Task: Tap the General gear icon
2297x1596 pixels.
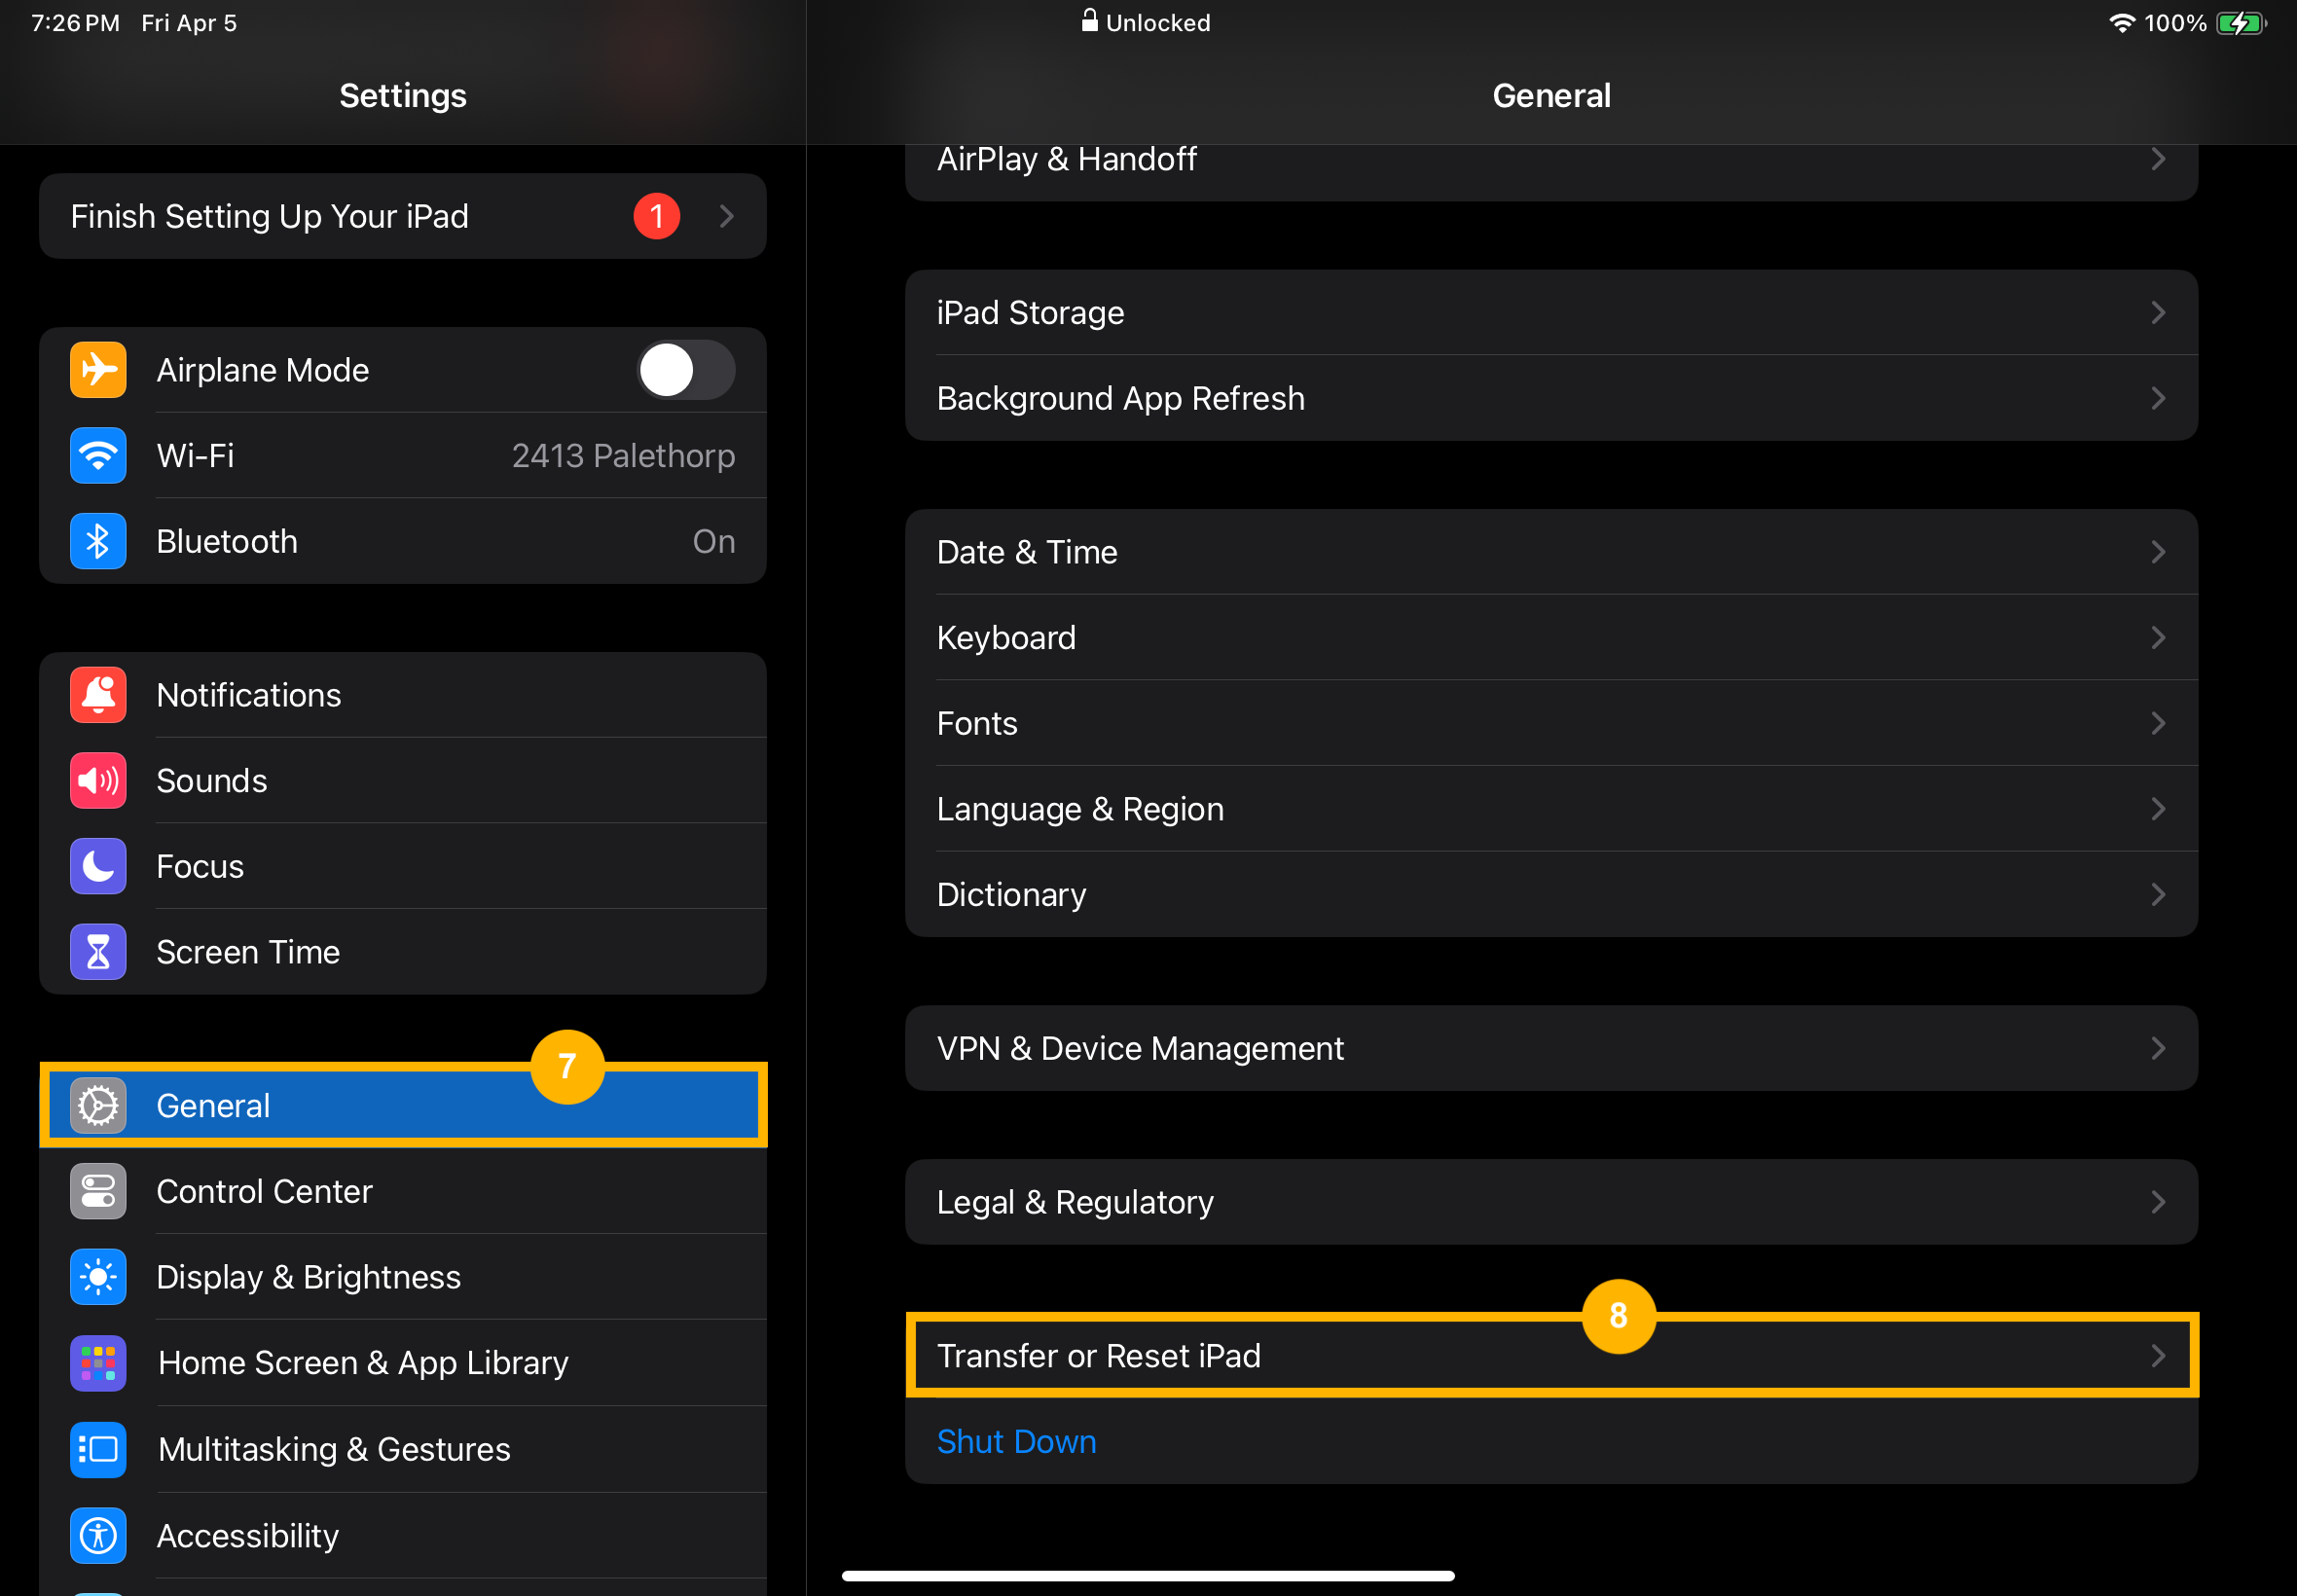Action: click(98, 1106)
